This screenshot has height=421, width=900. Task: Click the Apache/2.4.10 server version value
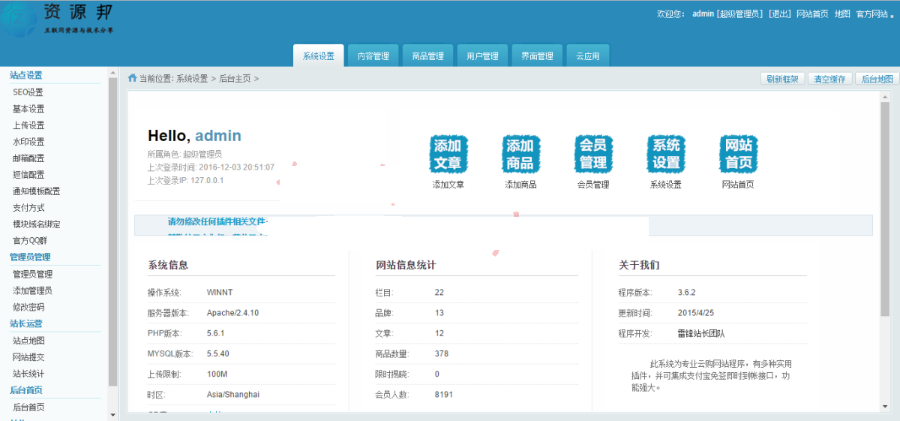(x=232, y=313)
